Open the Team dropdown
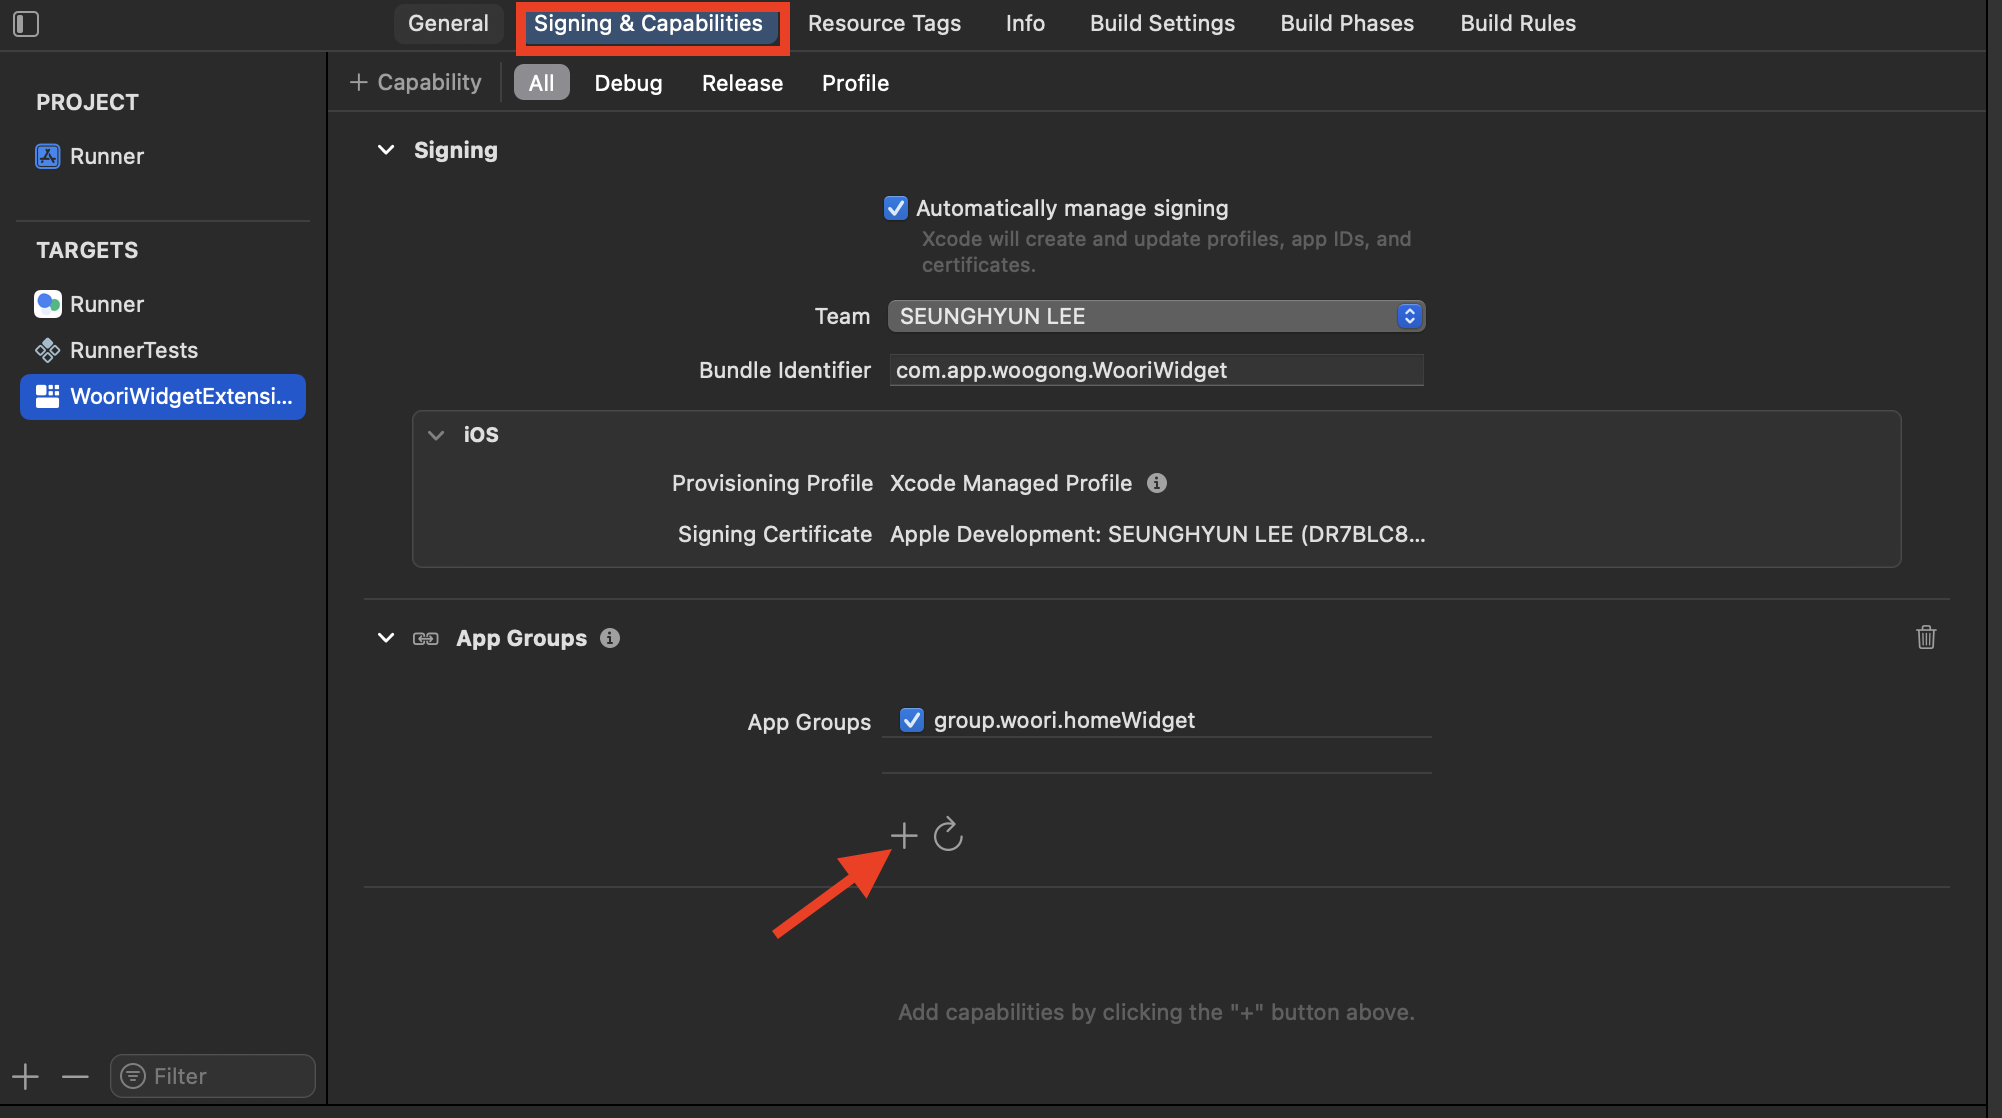This screenshot has width=2002, height=1118. (x=1156, y=316)
